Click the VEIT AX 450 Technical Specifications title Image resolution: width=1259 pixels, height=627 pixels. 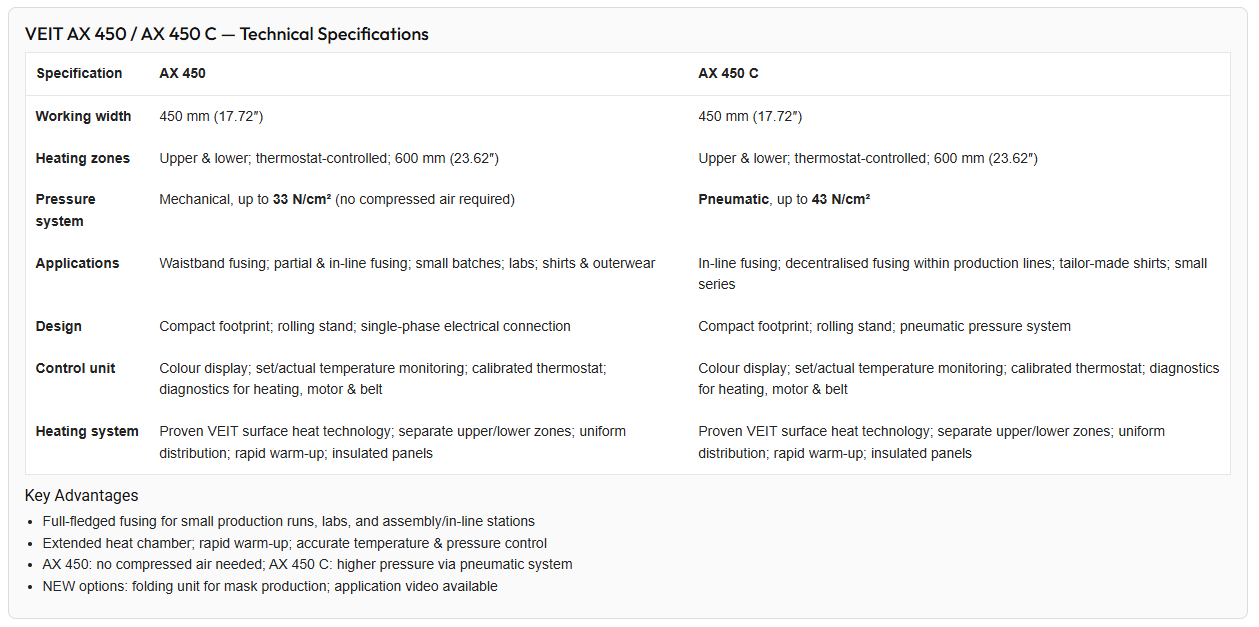click(x=227, y=34)
